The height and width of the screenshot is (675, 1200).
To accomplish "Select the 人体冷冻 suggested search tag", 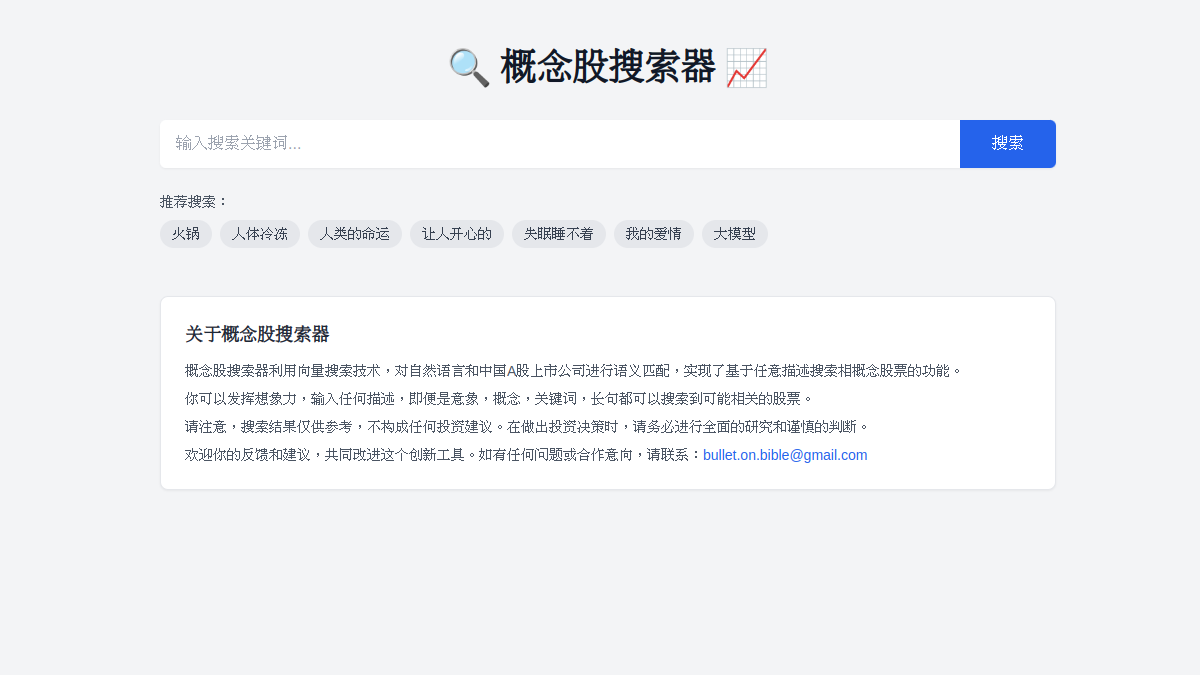I will coord(260,234).
